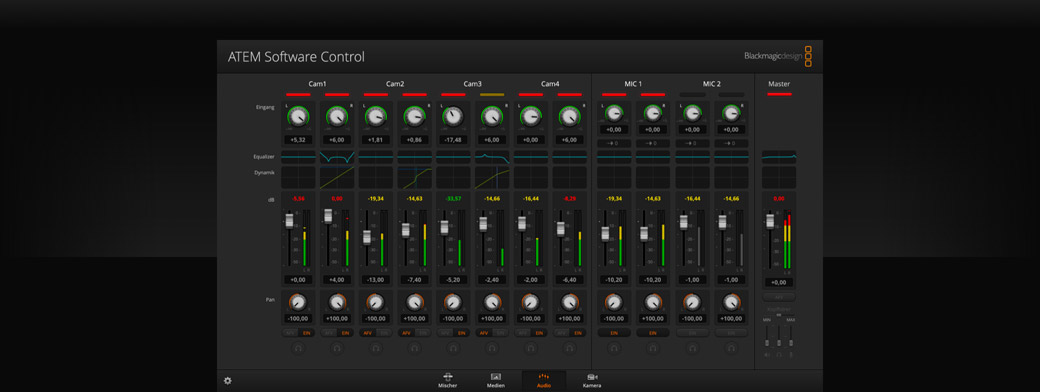Click the Cam1 left Pan knob
The image size is (1040, 392).
coord(298,303)
